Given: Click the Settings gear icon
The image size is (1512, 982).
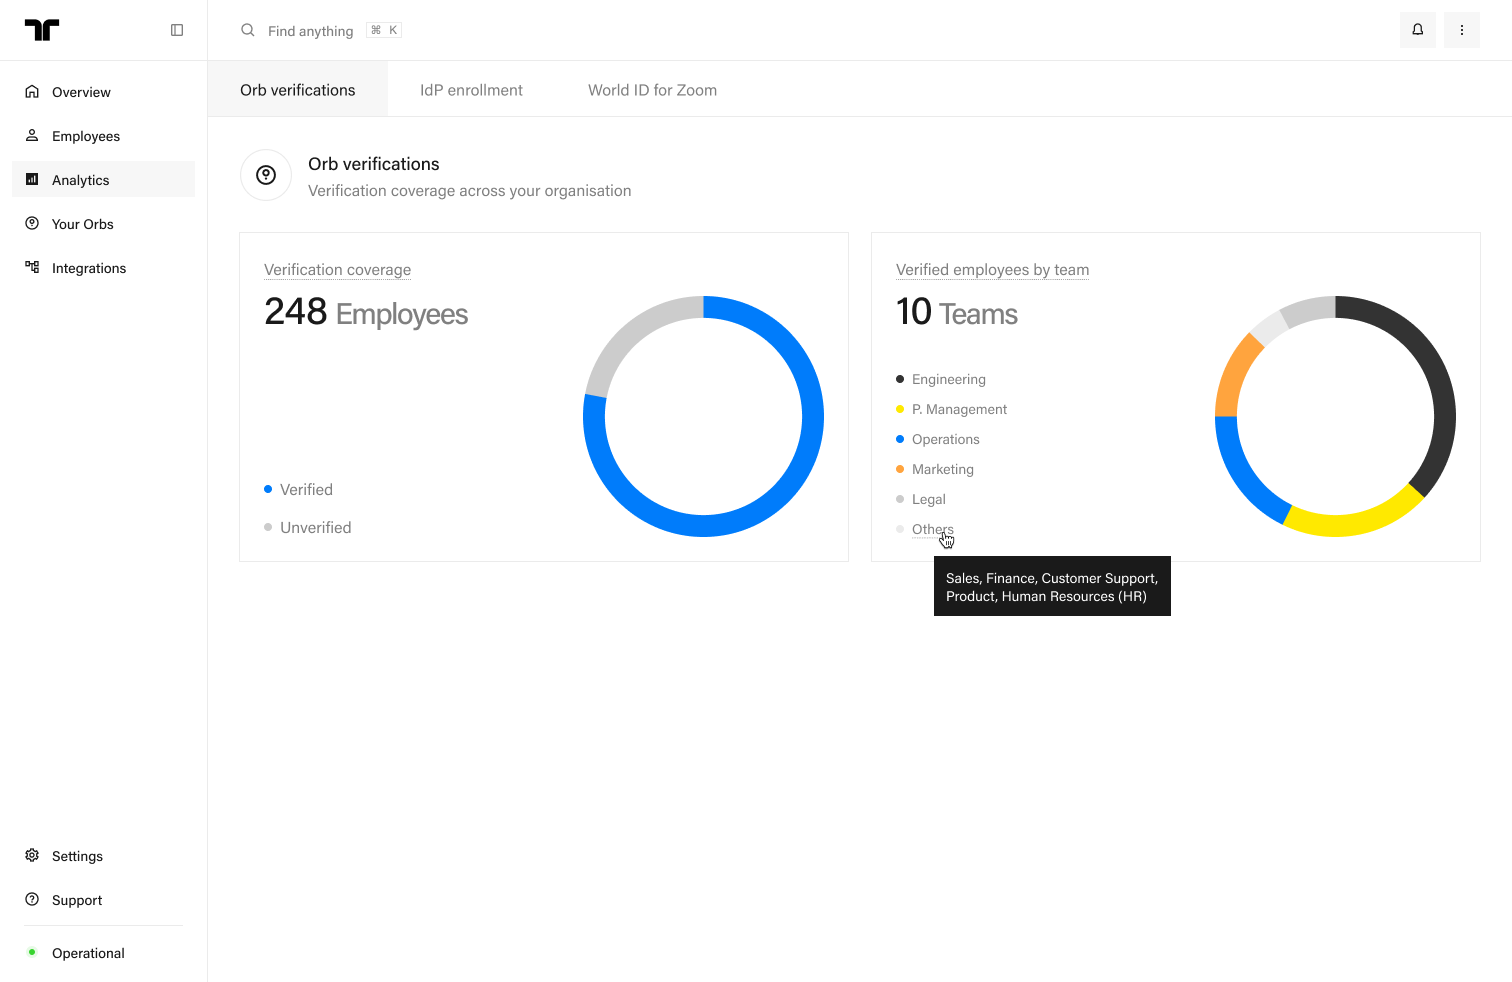Looking at the screenshot, I should click(x=32, y=856).
